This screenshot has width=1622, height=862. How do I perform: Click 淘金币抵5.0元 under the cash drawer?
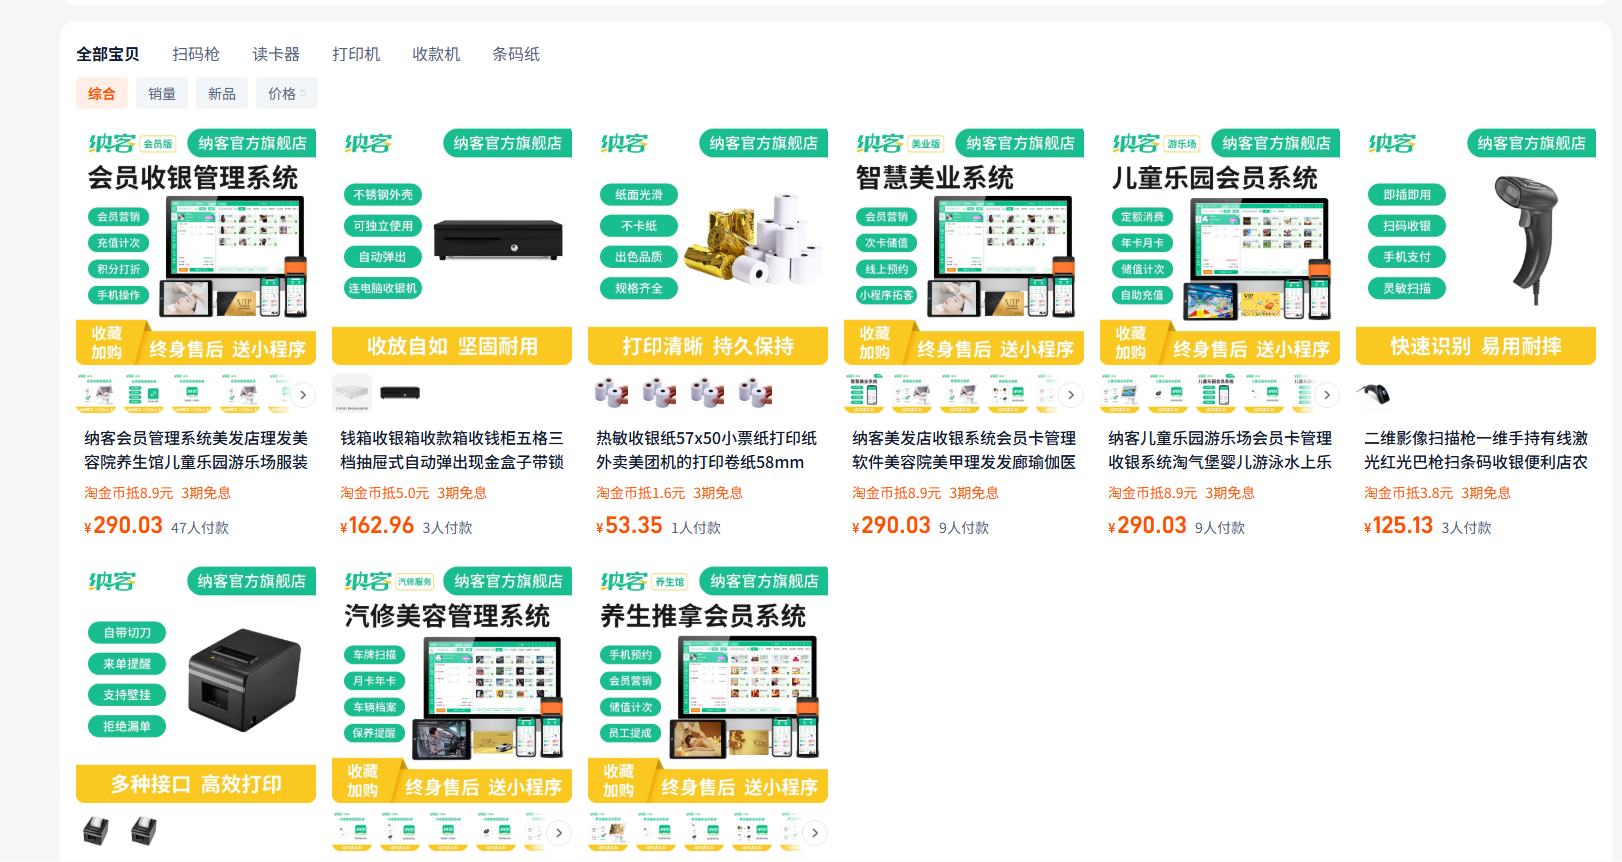tap(385, 493)
